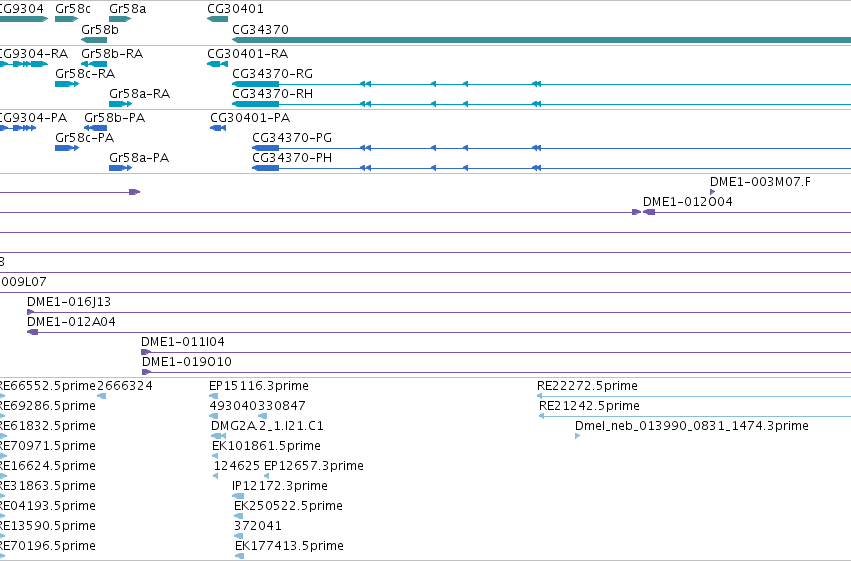Select the Gr58a gene feature

[120, 19]
